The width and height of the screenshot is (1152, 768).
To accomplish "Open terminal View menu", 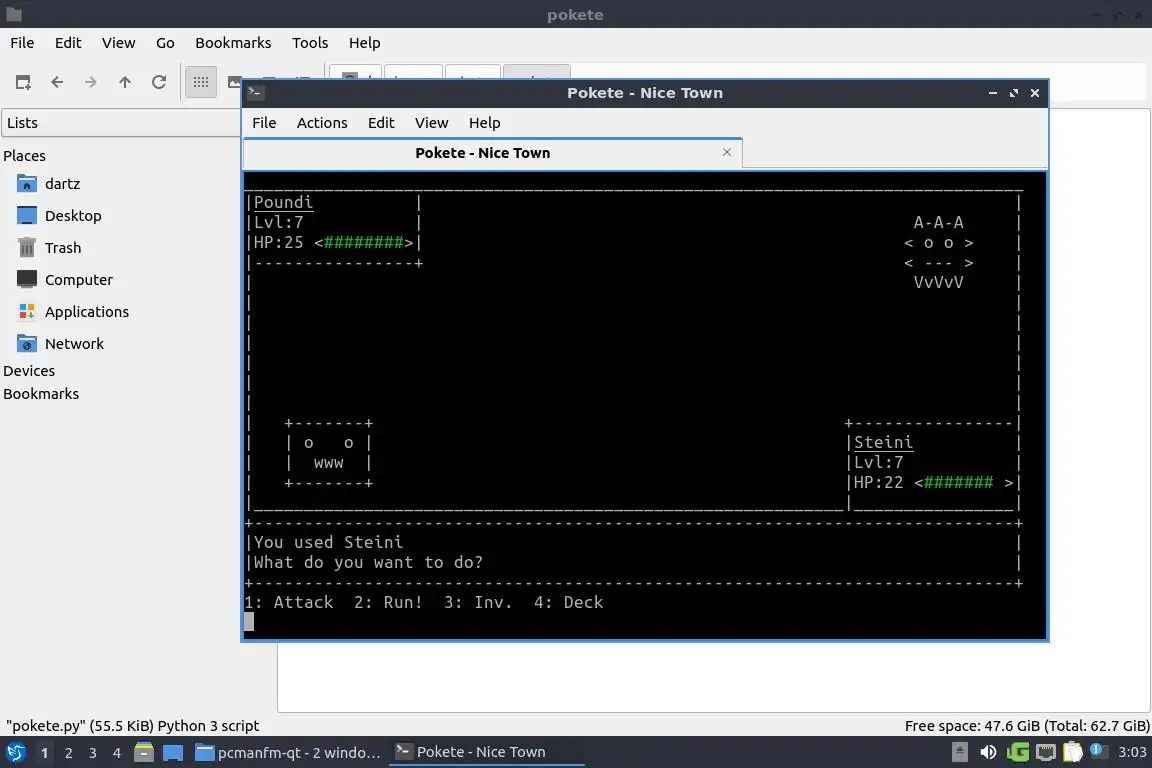I will (x=431, y=123).
